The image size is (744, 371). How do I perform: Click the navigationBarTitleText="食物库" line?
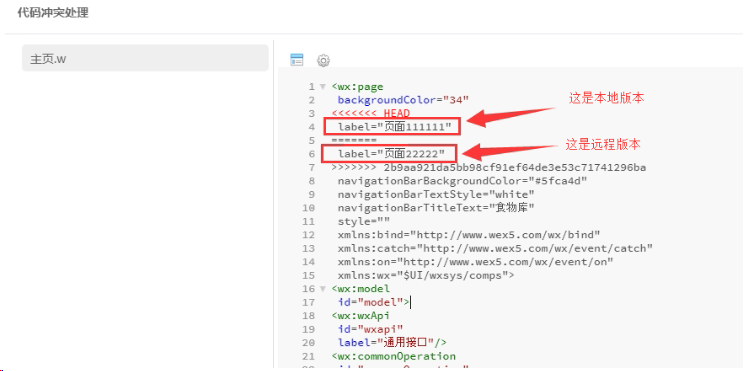437,208
